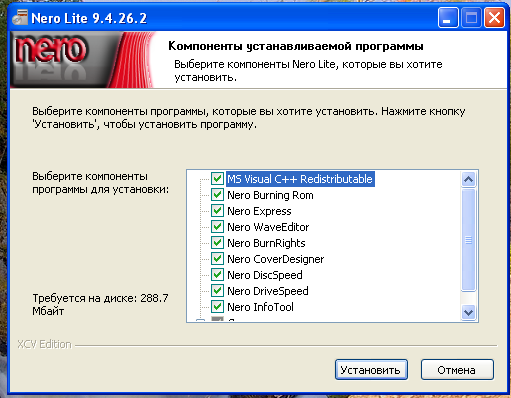Click the scroll down arrow in components list

pos(468,312)
